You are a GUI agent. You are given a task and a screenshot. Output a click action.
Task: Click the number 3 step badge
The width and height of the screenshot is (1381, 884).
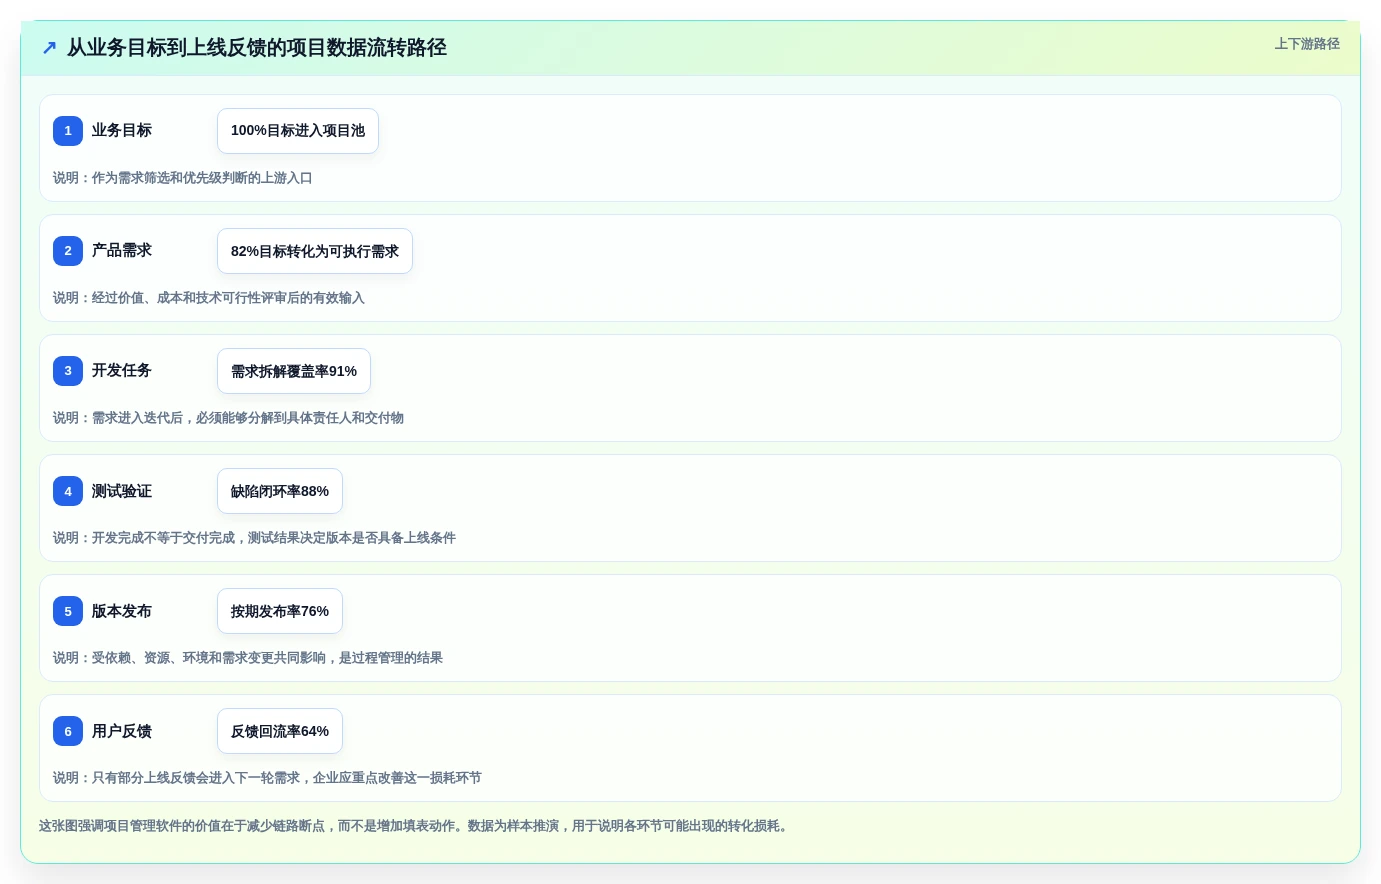click(68, 371)
